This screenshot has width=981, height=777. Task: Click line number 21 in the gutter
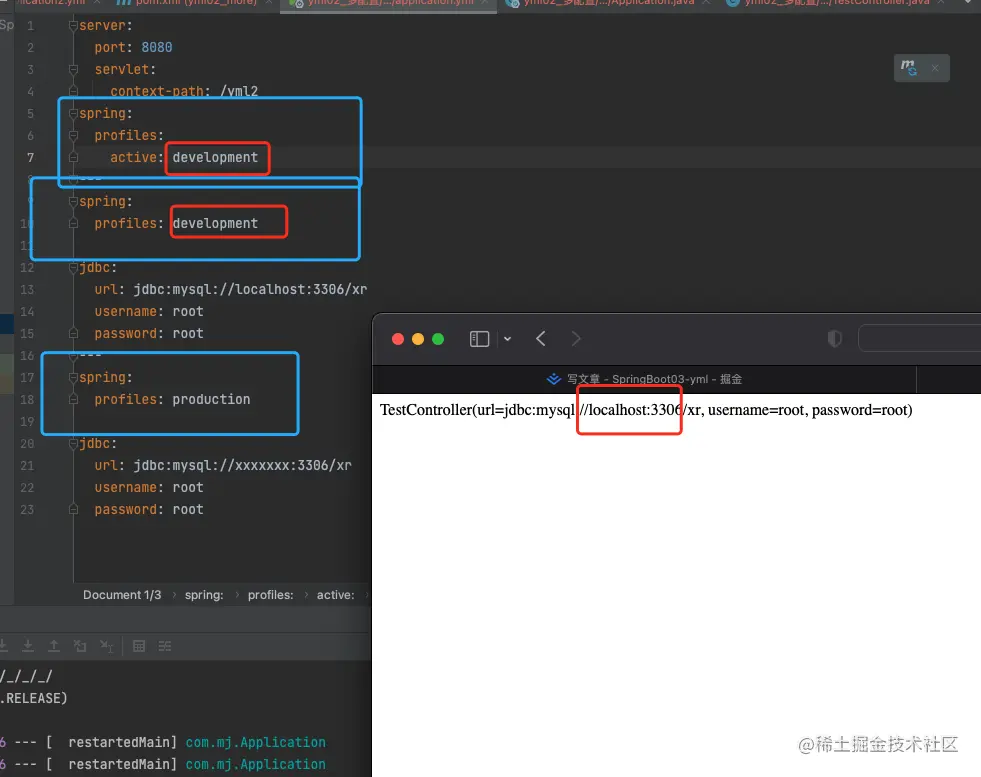[27, 465]
